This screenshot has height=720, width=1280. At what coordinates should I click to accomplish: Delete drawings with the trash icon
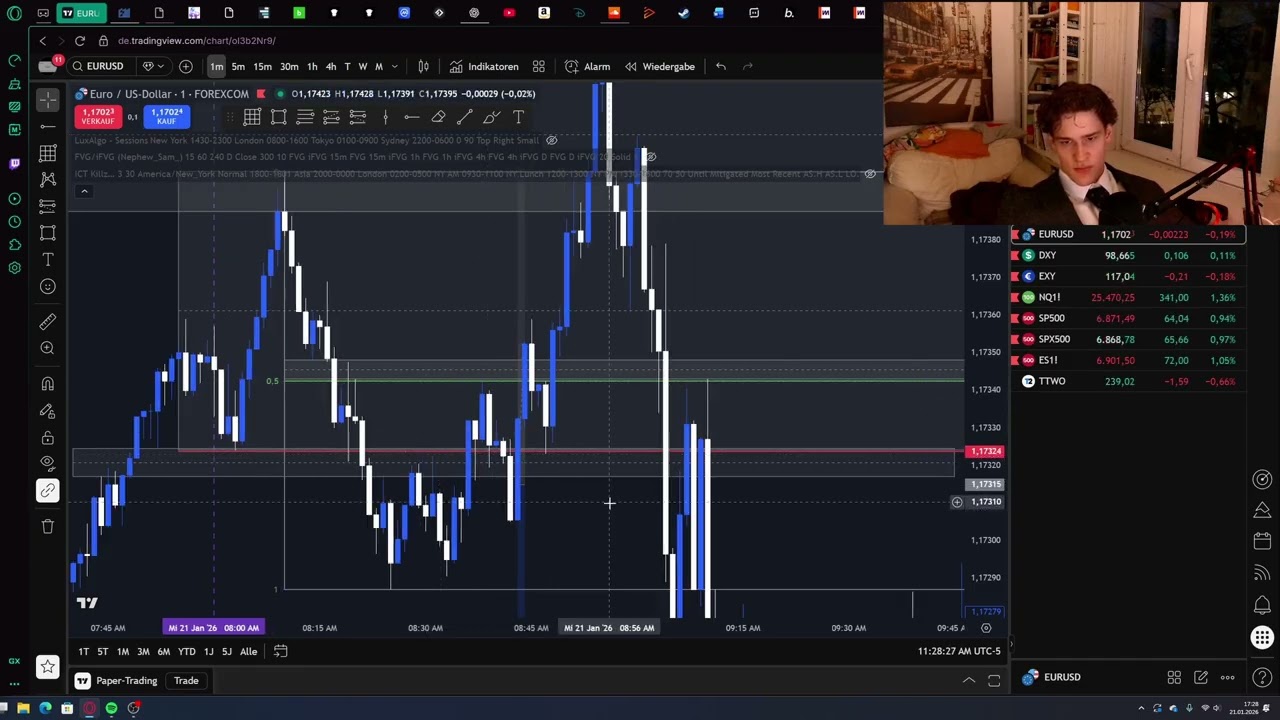(x=47, y=526)
